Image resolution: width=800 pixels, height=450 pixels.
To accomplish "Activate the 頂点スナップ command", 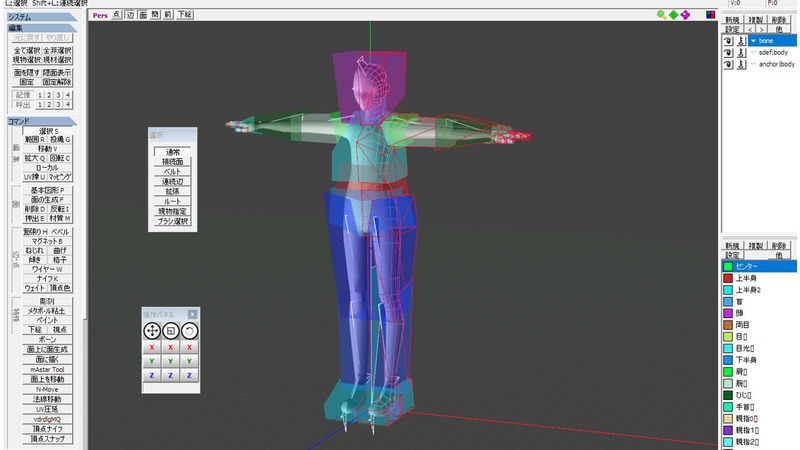I will click(x=47, y=439).
